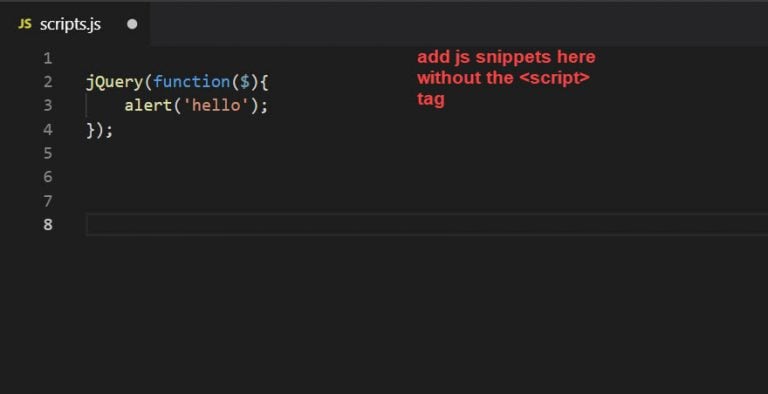The height and width of the screenshot is (394, 768).
Task: Click line number 2 in the gutter
Action: pyautogui.click(x=48, y=82)
